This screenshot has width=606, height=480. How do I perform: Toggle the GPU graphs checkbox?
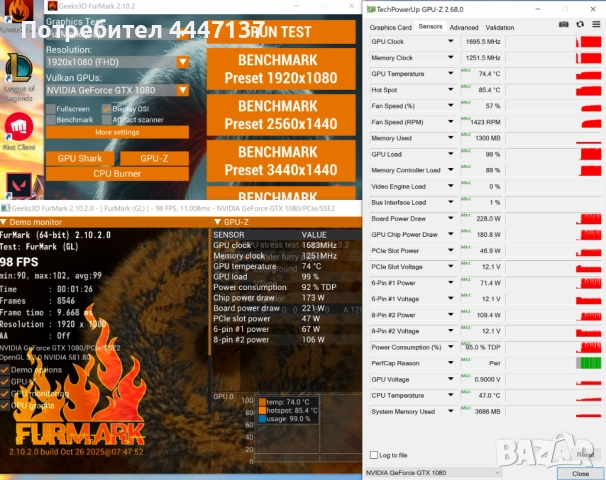click(x=5, y=406)
